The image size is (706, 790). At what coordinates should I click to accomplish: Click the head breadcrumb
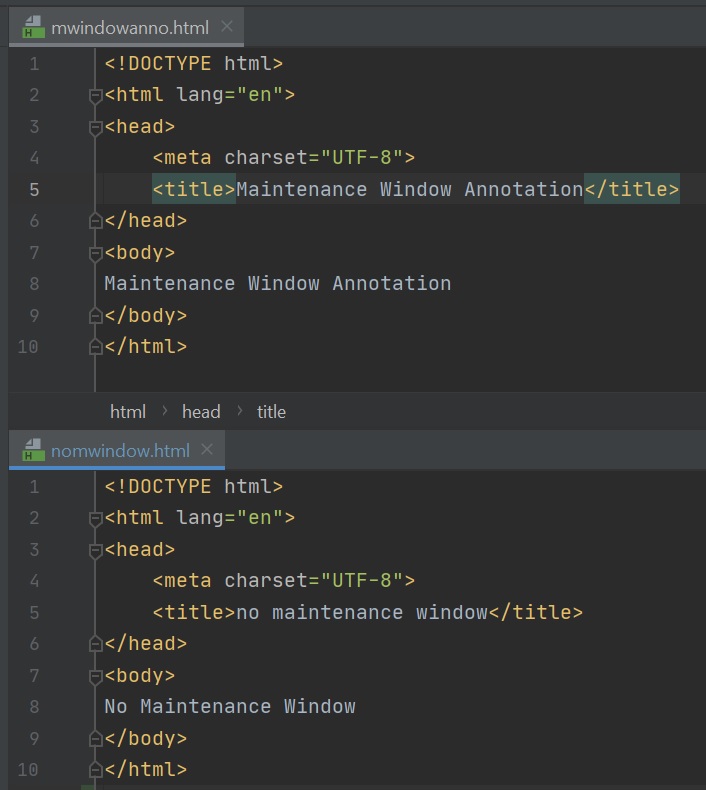click(201, 412)
